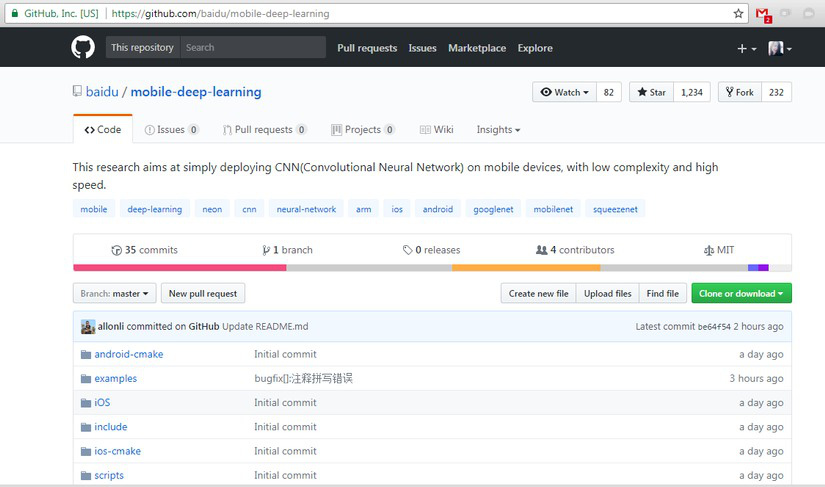Select the Code tab
Image resolution: width=825 pixels, height=487 pixels.
tap(103, 129)
